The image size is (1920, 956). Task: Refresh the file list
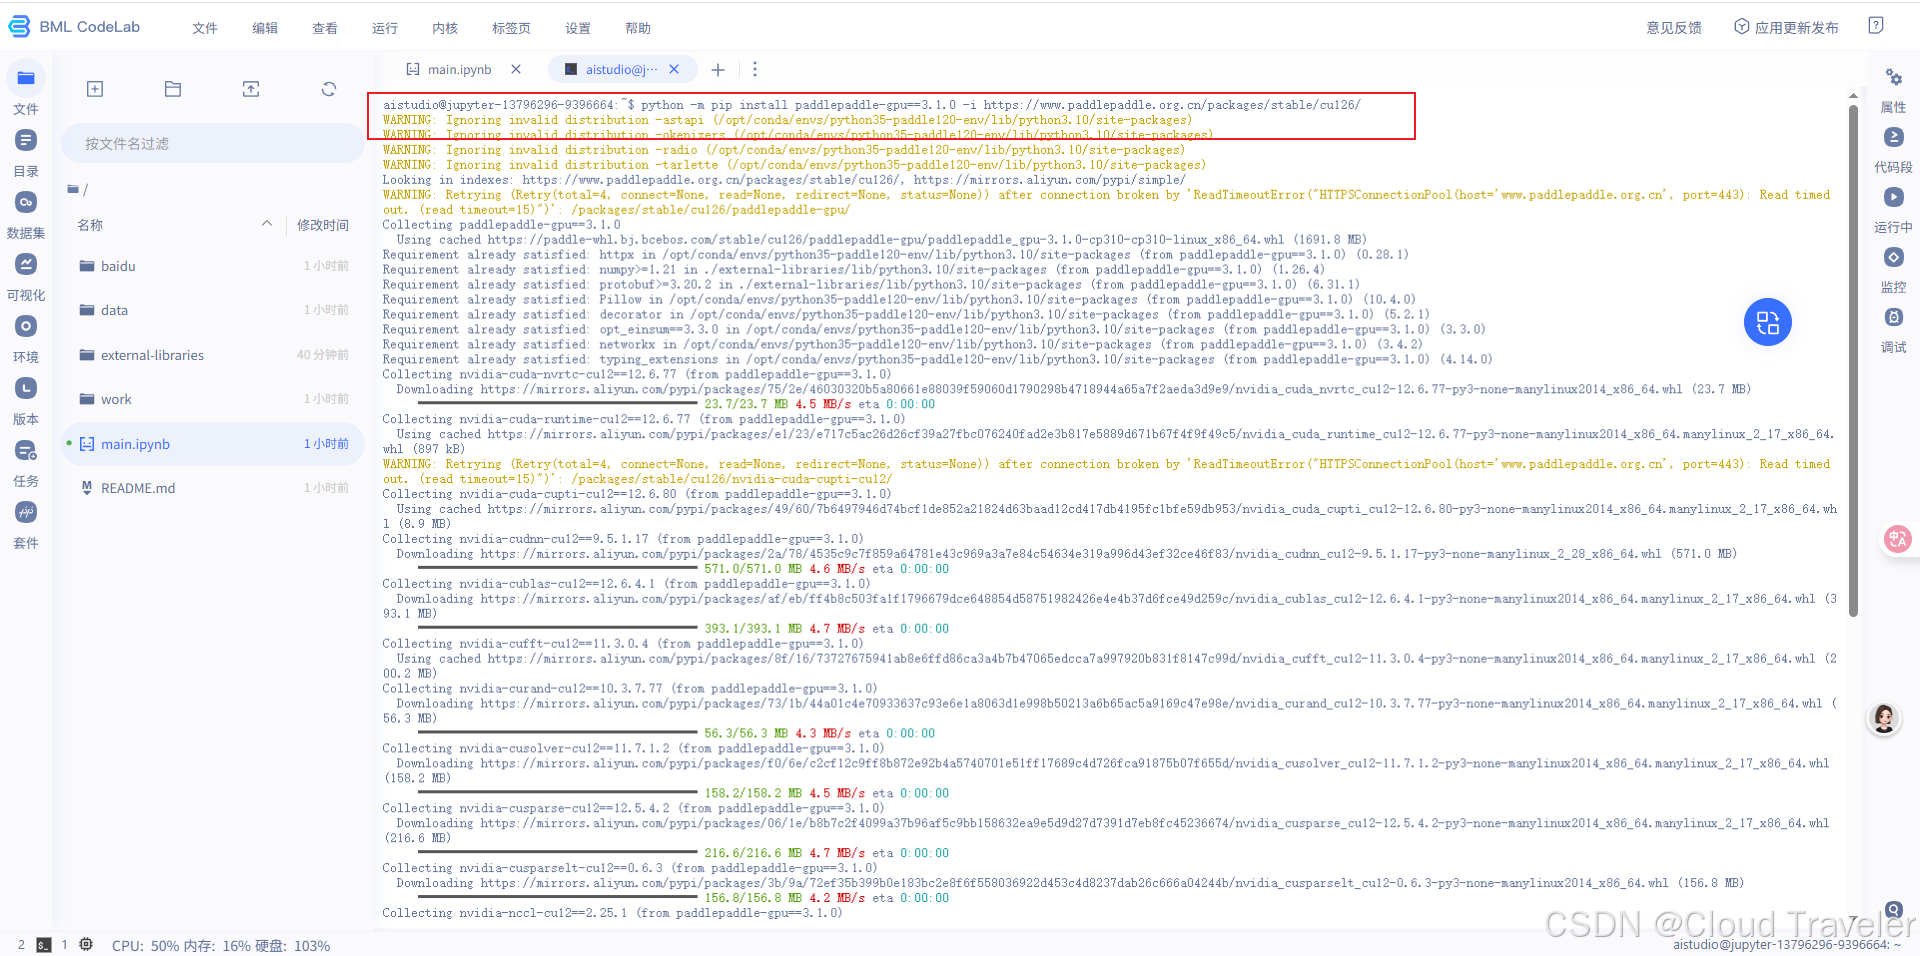pyautogui.click(x=329, y=89)
